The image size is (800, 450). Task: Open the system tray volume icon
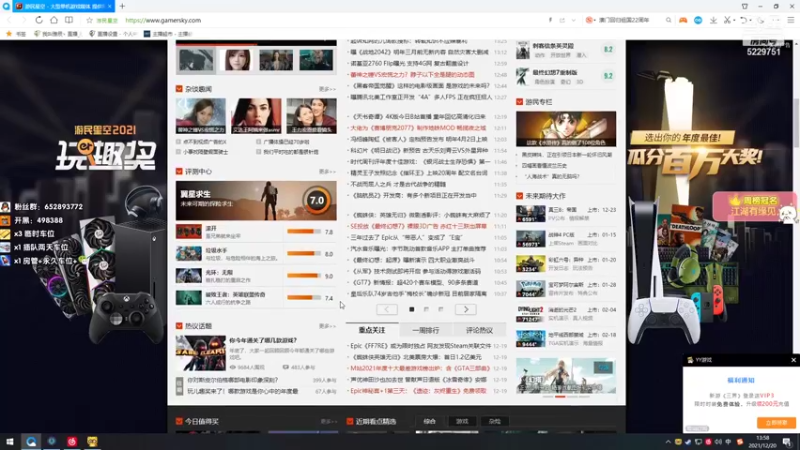(718, 442)
